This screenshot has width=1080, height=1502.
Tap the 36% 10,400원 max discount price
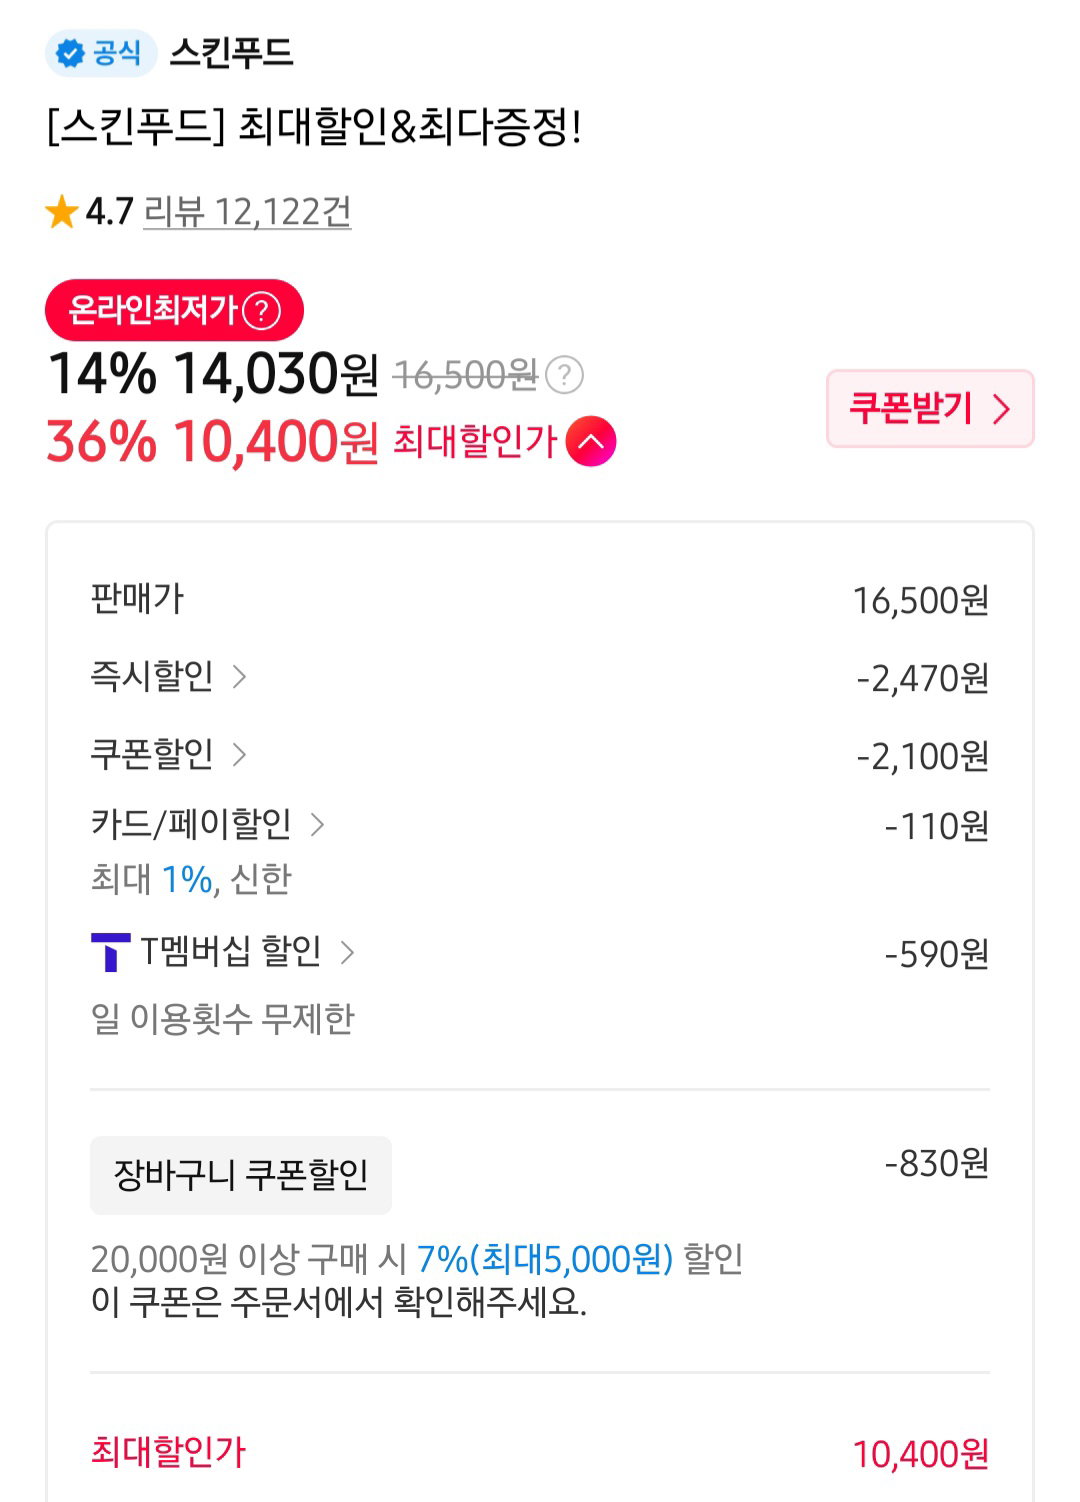pos(213,441)
